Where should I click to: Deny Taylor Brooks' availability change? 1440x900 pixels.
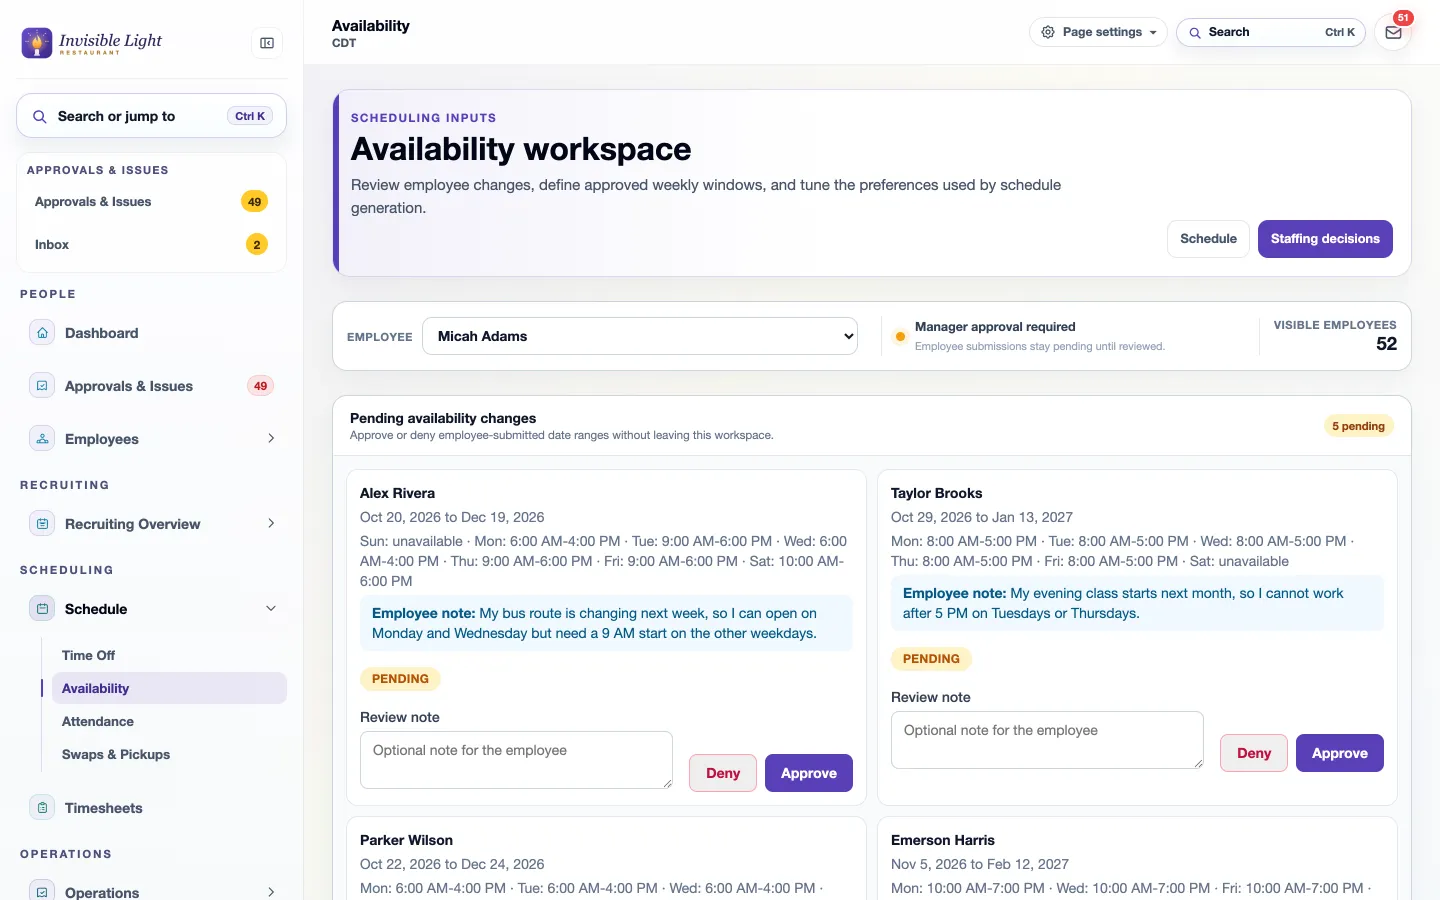[1254, 753]
